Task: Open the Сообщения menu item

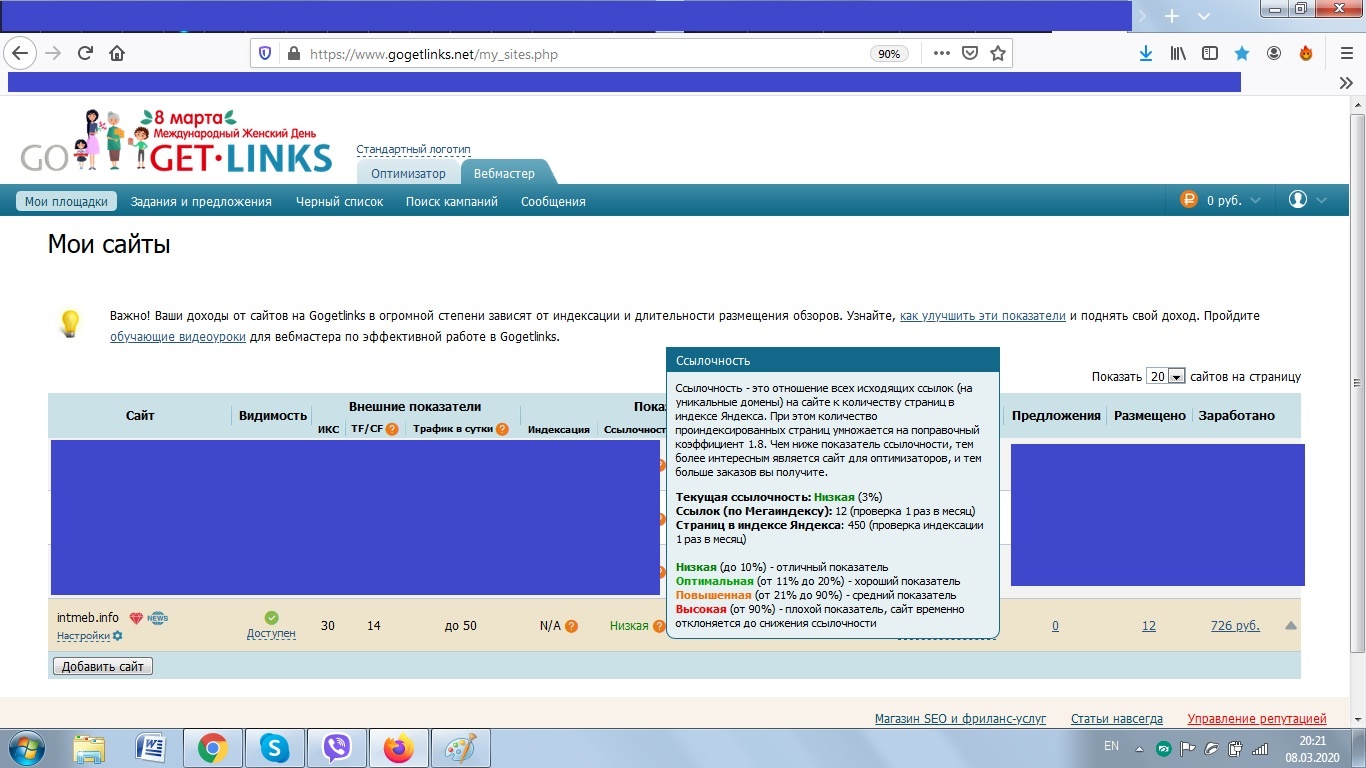Action: point(553,201)
